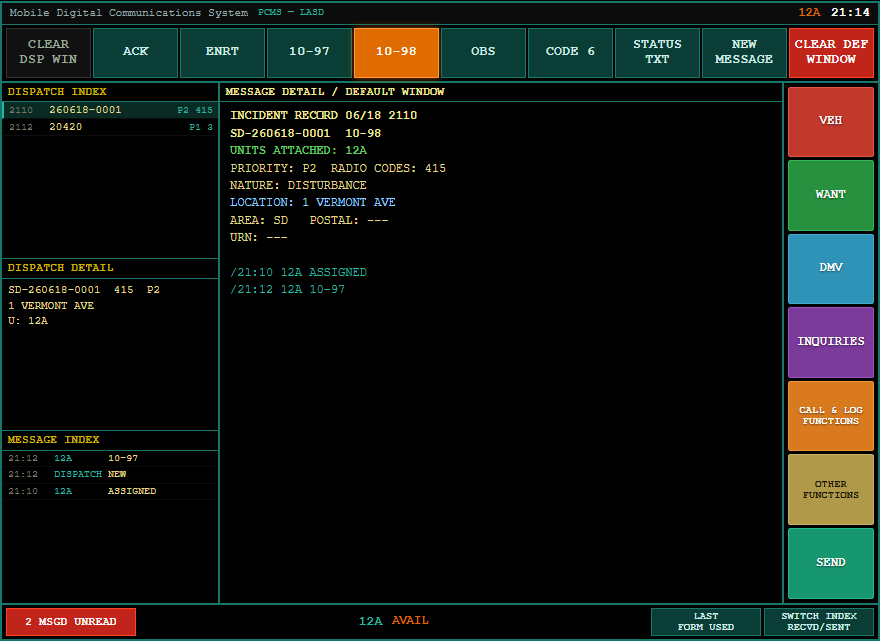Open CALL & LOG FUNCTIONS
The image size is (880, 641).
(x=831, y=416)
